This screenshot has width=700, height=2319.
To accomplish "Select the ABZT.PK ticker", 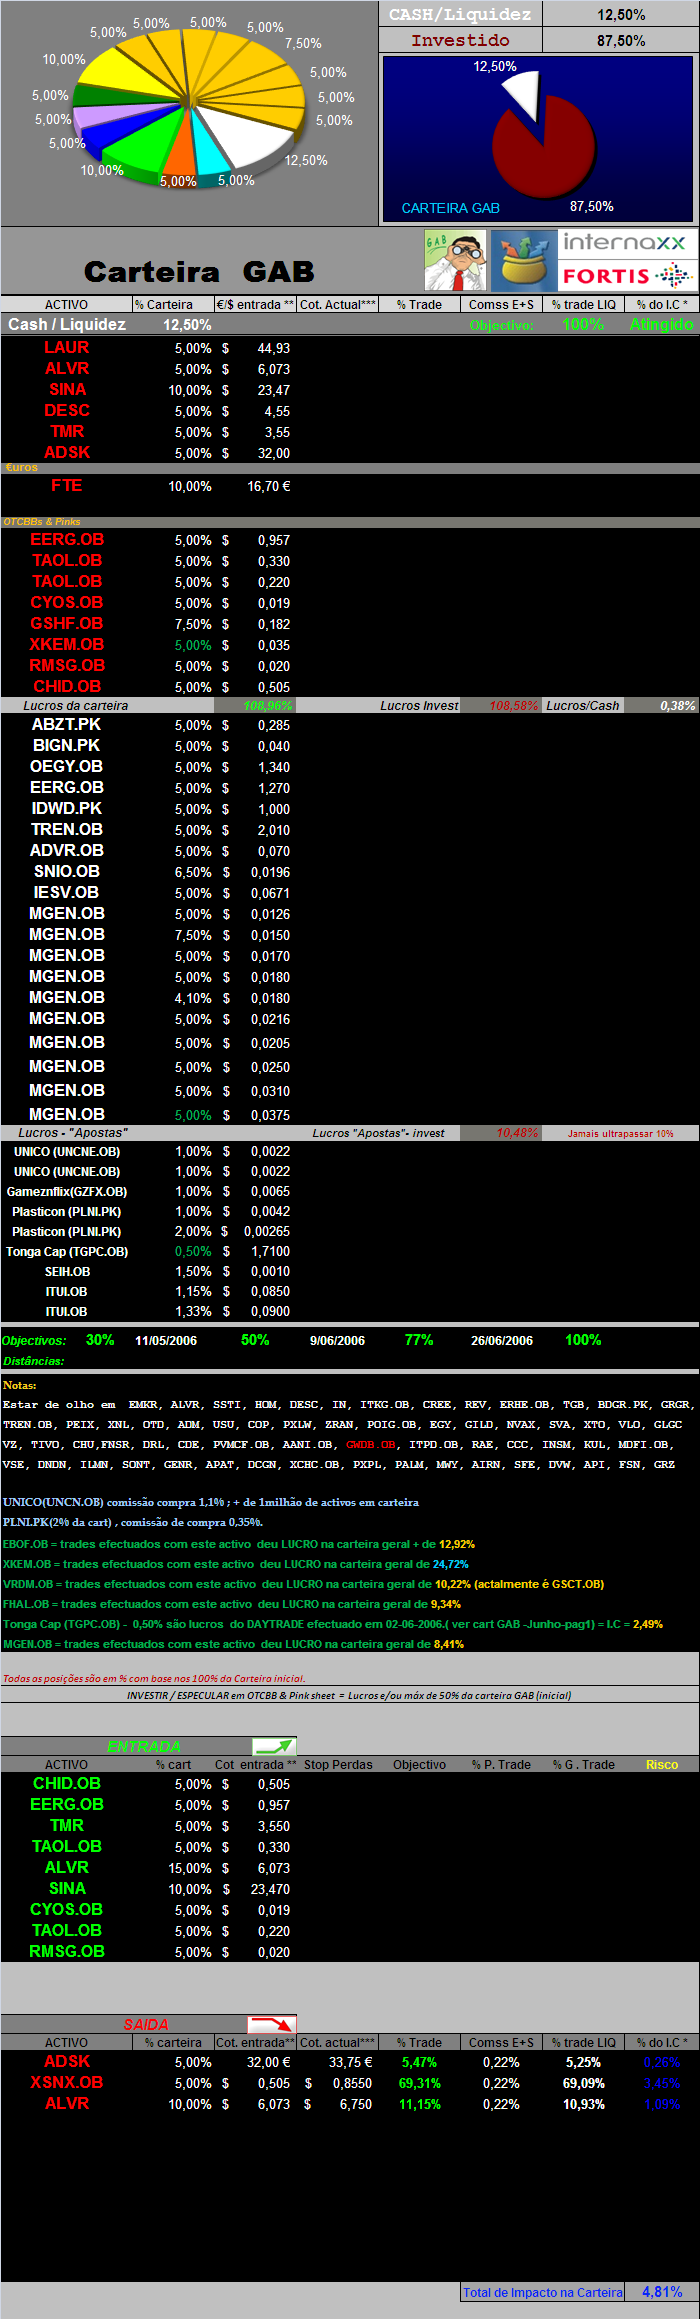I will click(x=67, y=724).
